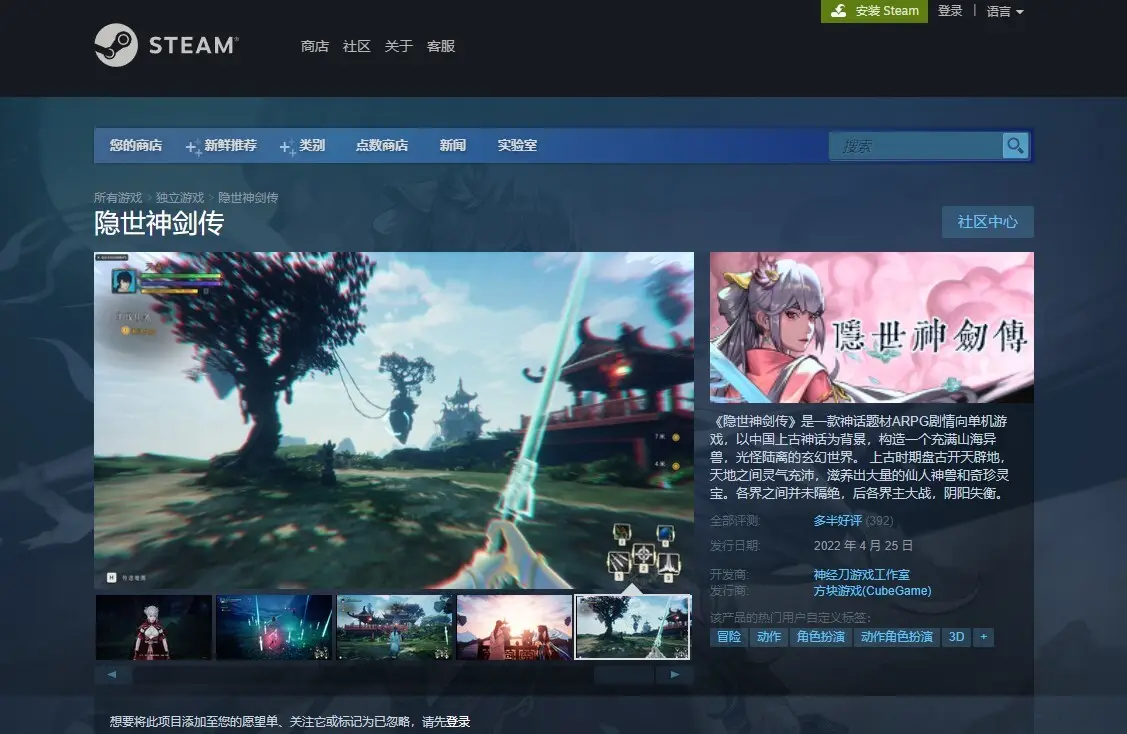Select the red-armored character thumbnail

(154, 627)
